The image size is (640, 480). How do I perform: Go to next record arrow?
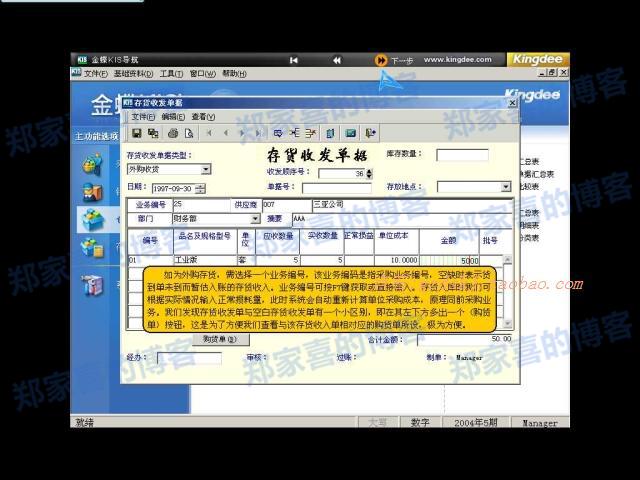(x=242, y=133)
